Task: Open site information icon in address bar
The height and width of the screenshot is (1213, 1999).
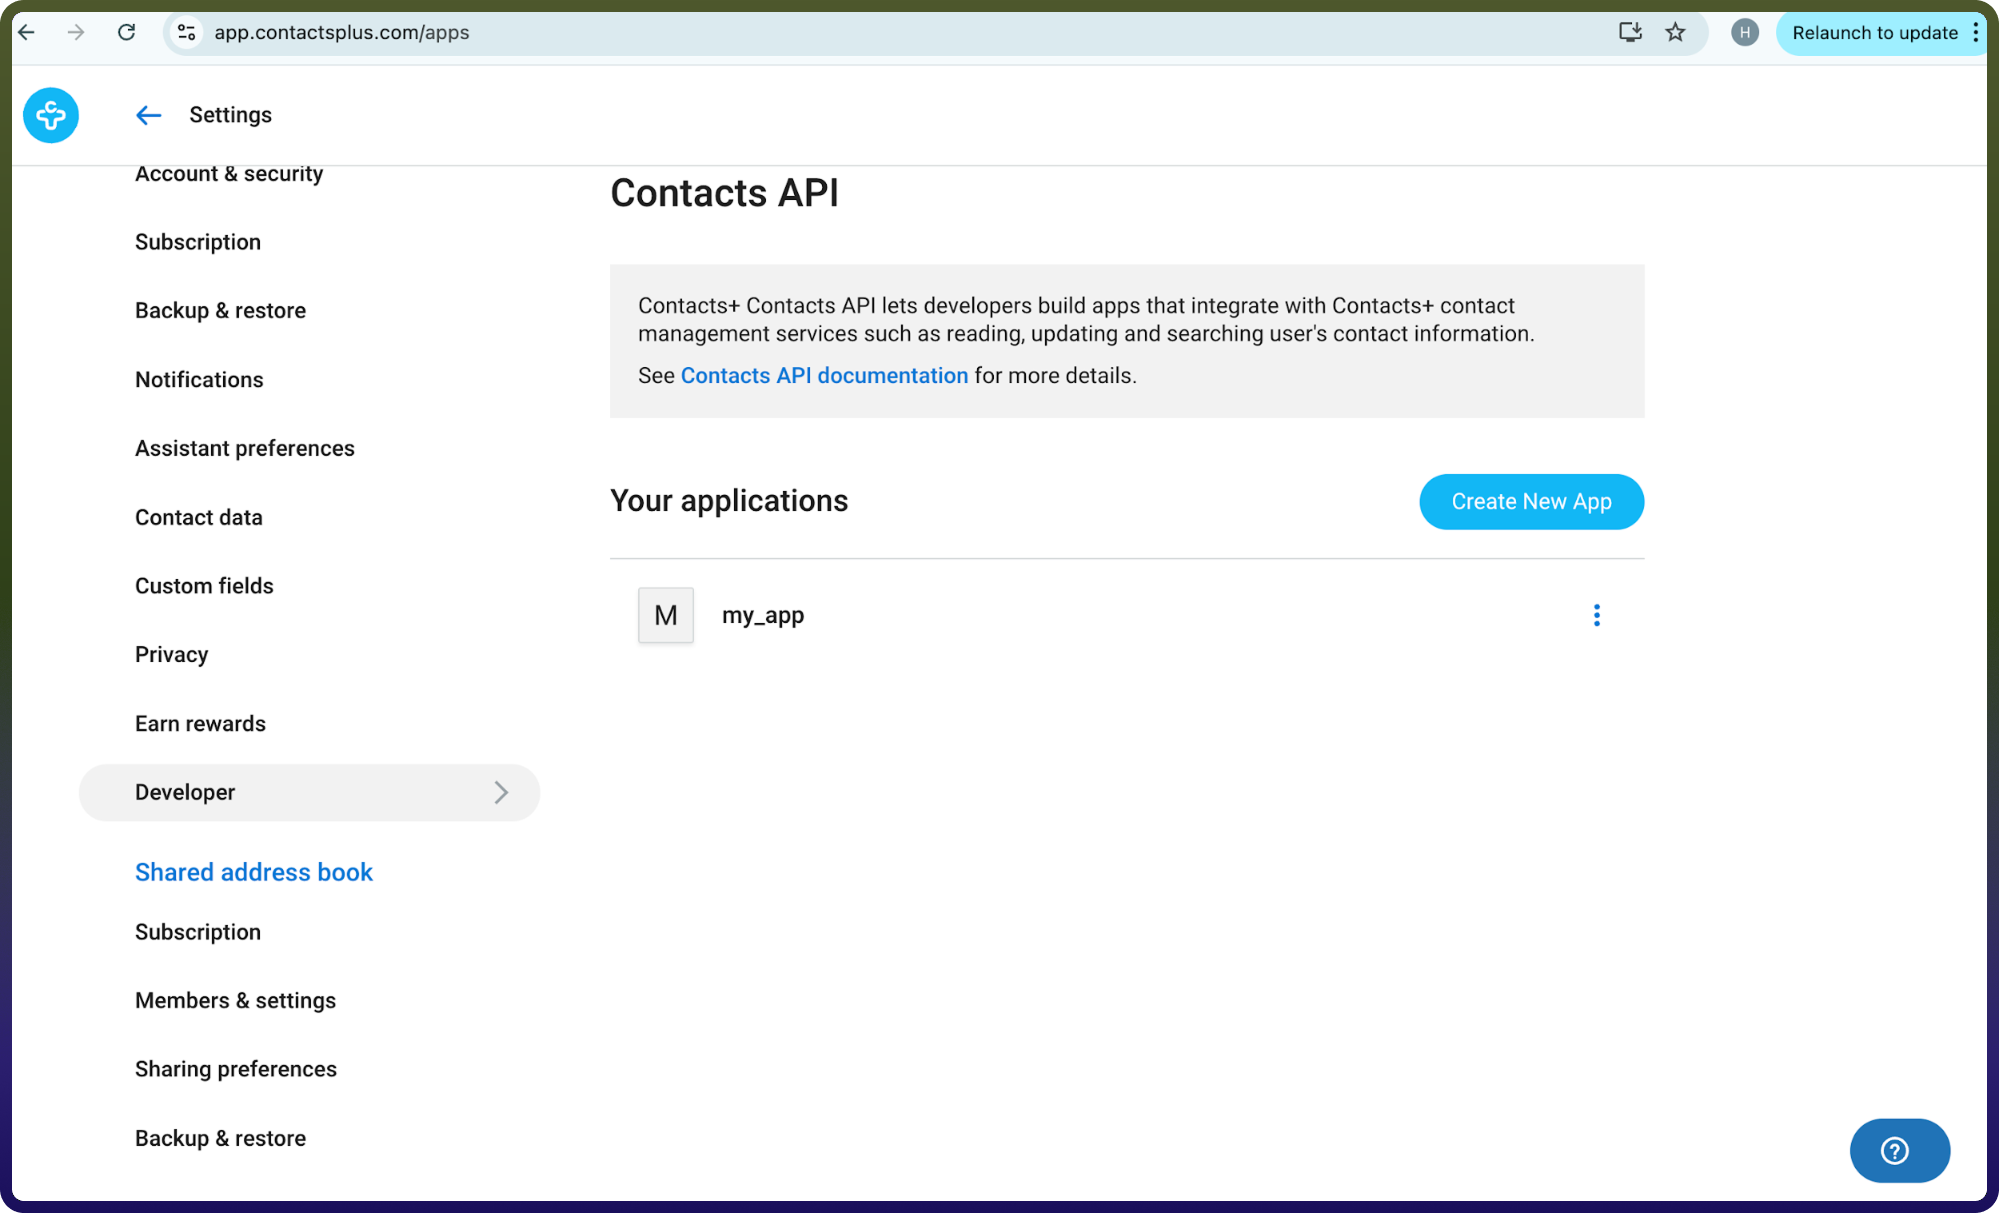Action: pos(186,32)
